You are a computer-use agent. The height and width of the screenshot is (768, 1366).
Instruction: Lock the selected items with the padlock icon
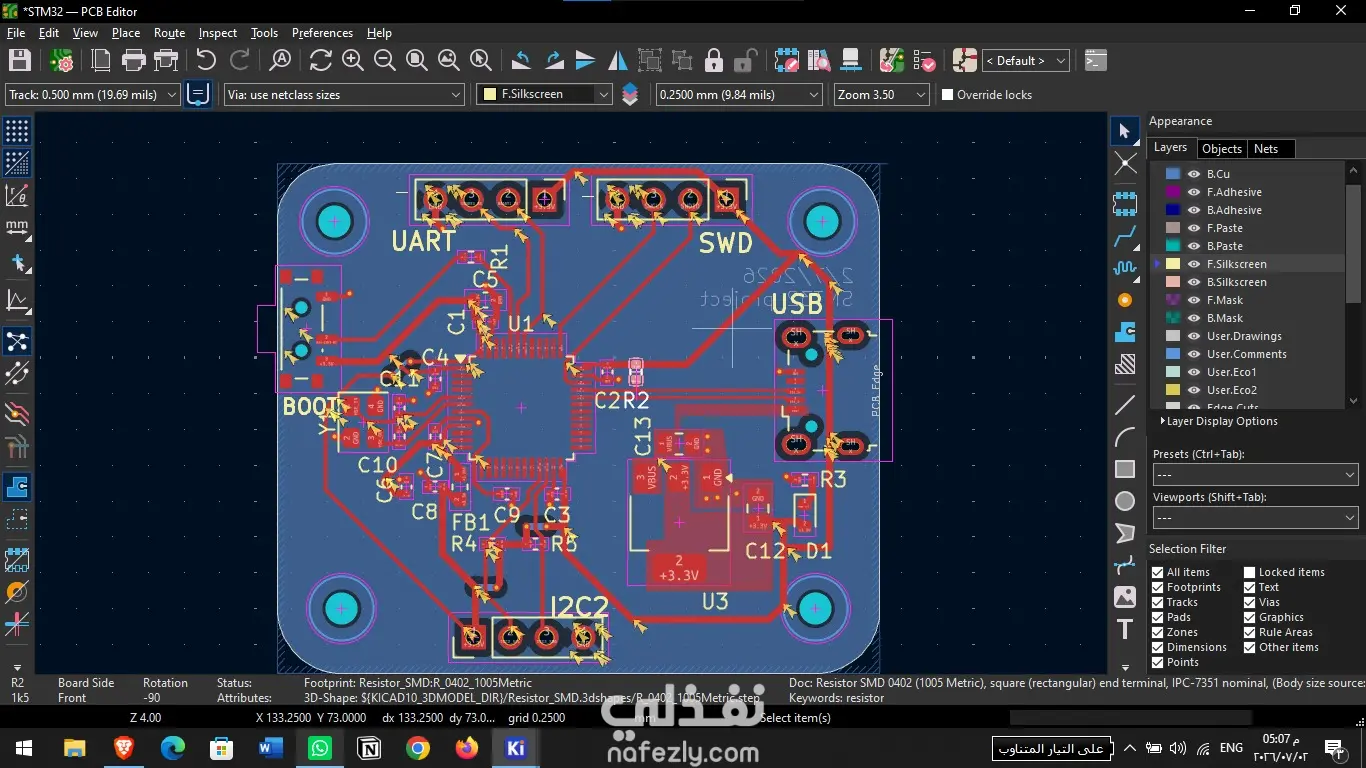(x=714, y=61)
